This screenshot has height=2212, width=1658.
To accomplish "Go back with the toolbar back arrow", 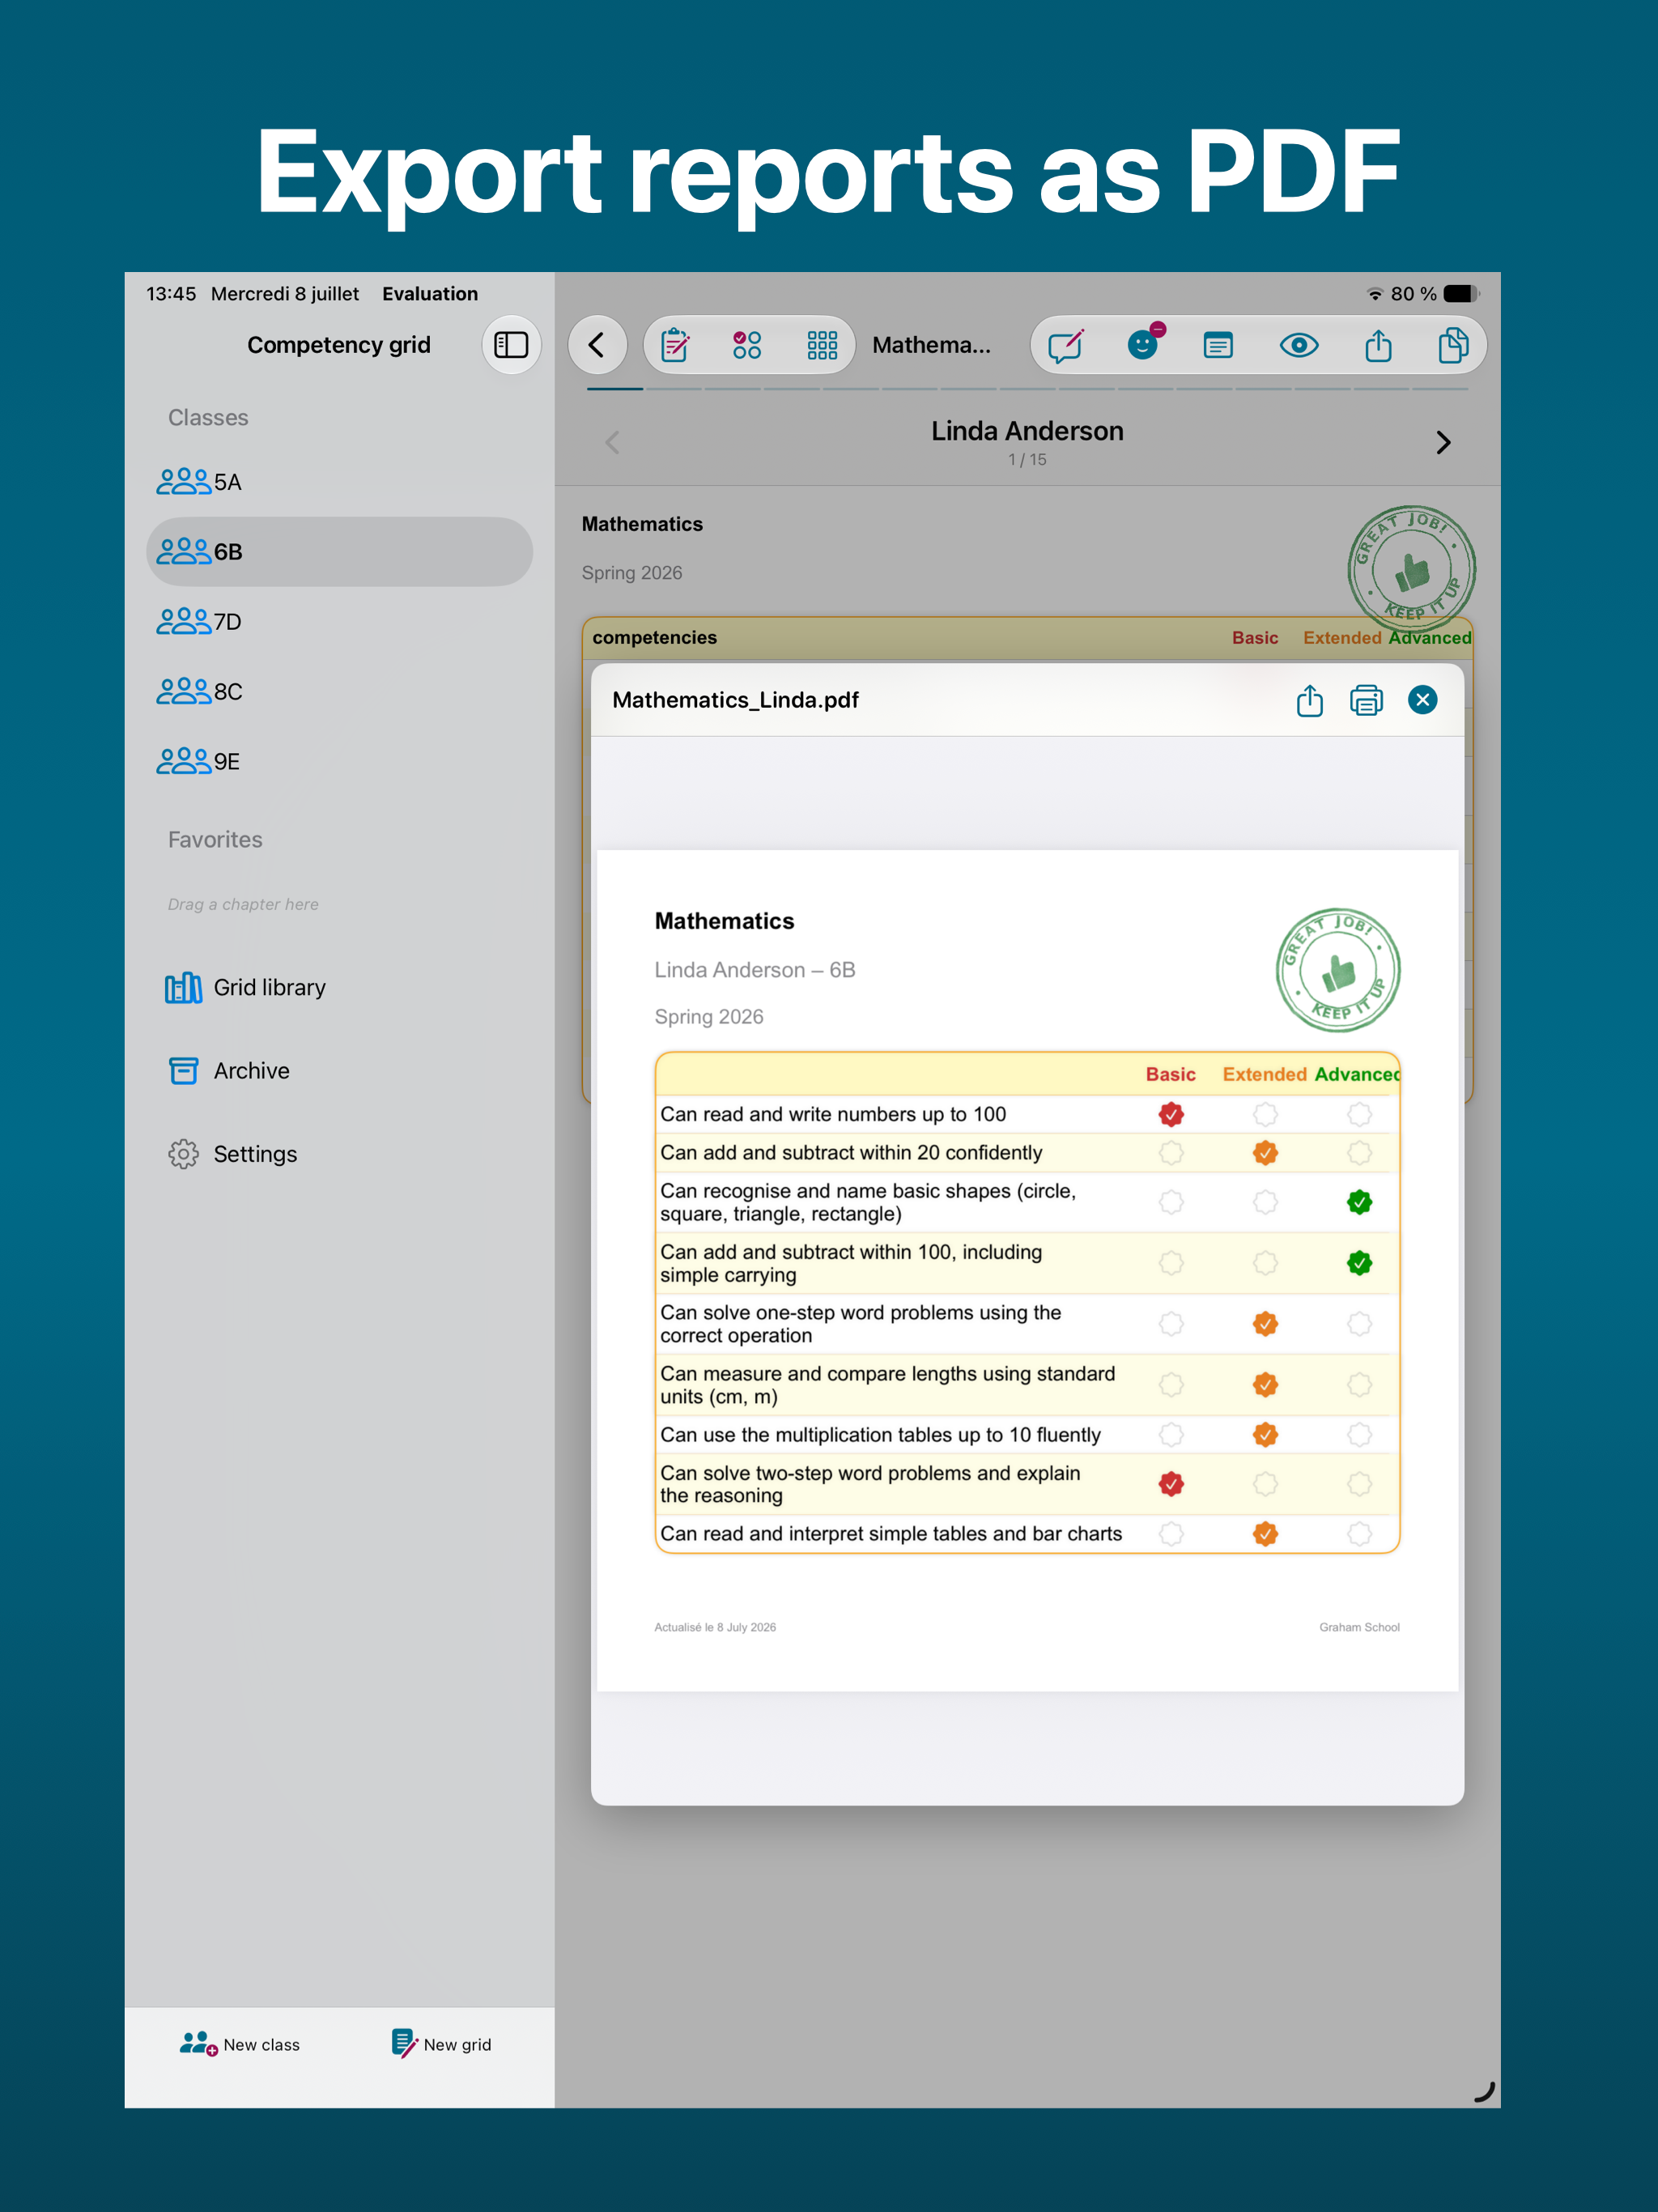I will click(x=597, y=345).
